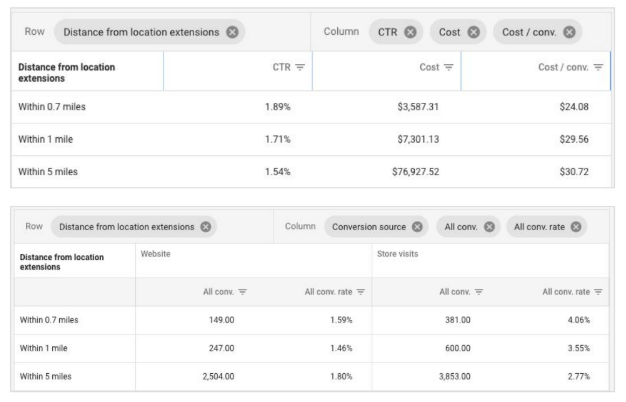Remove the All conv. column chip
626x402 pixels.
[x=489, y=226]
